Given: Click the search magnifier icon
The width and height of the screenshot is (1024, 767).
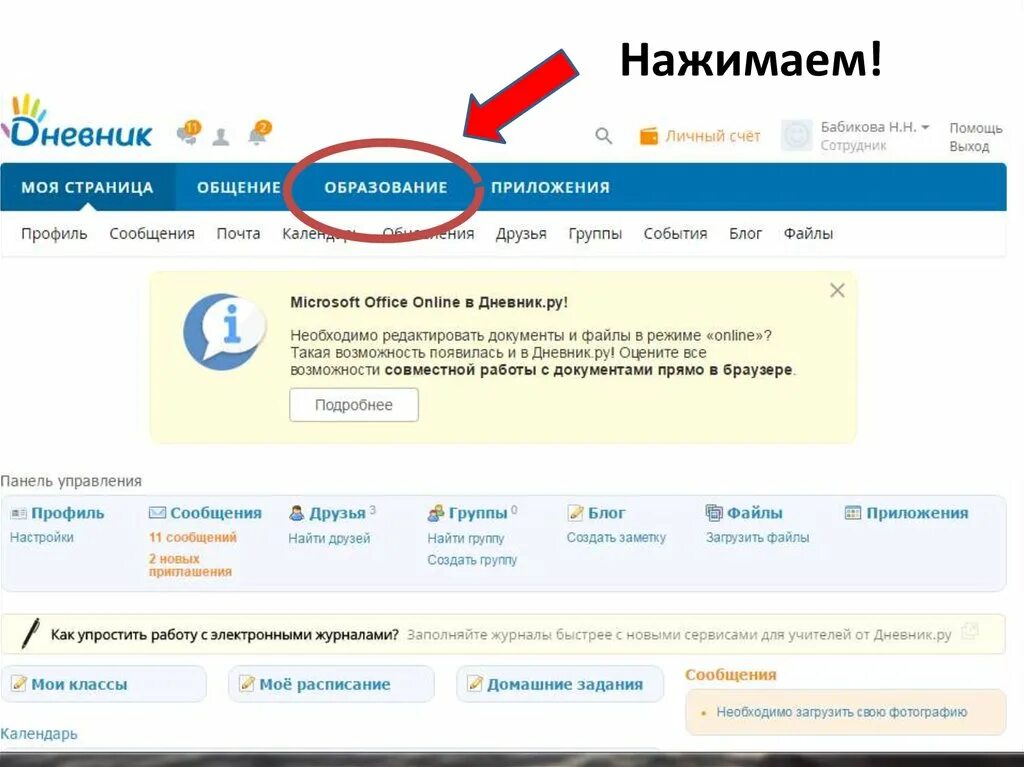Looking at the screenshot, I should point(603,136).
